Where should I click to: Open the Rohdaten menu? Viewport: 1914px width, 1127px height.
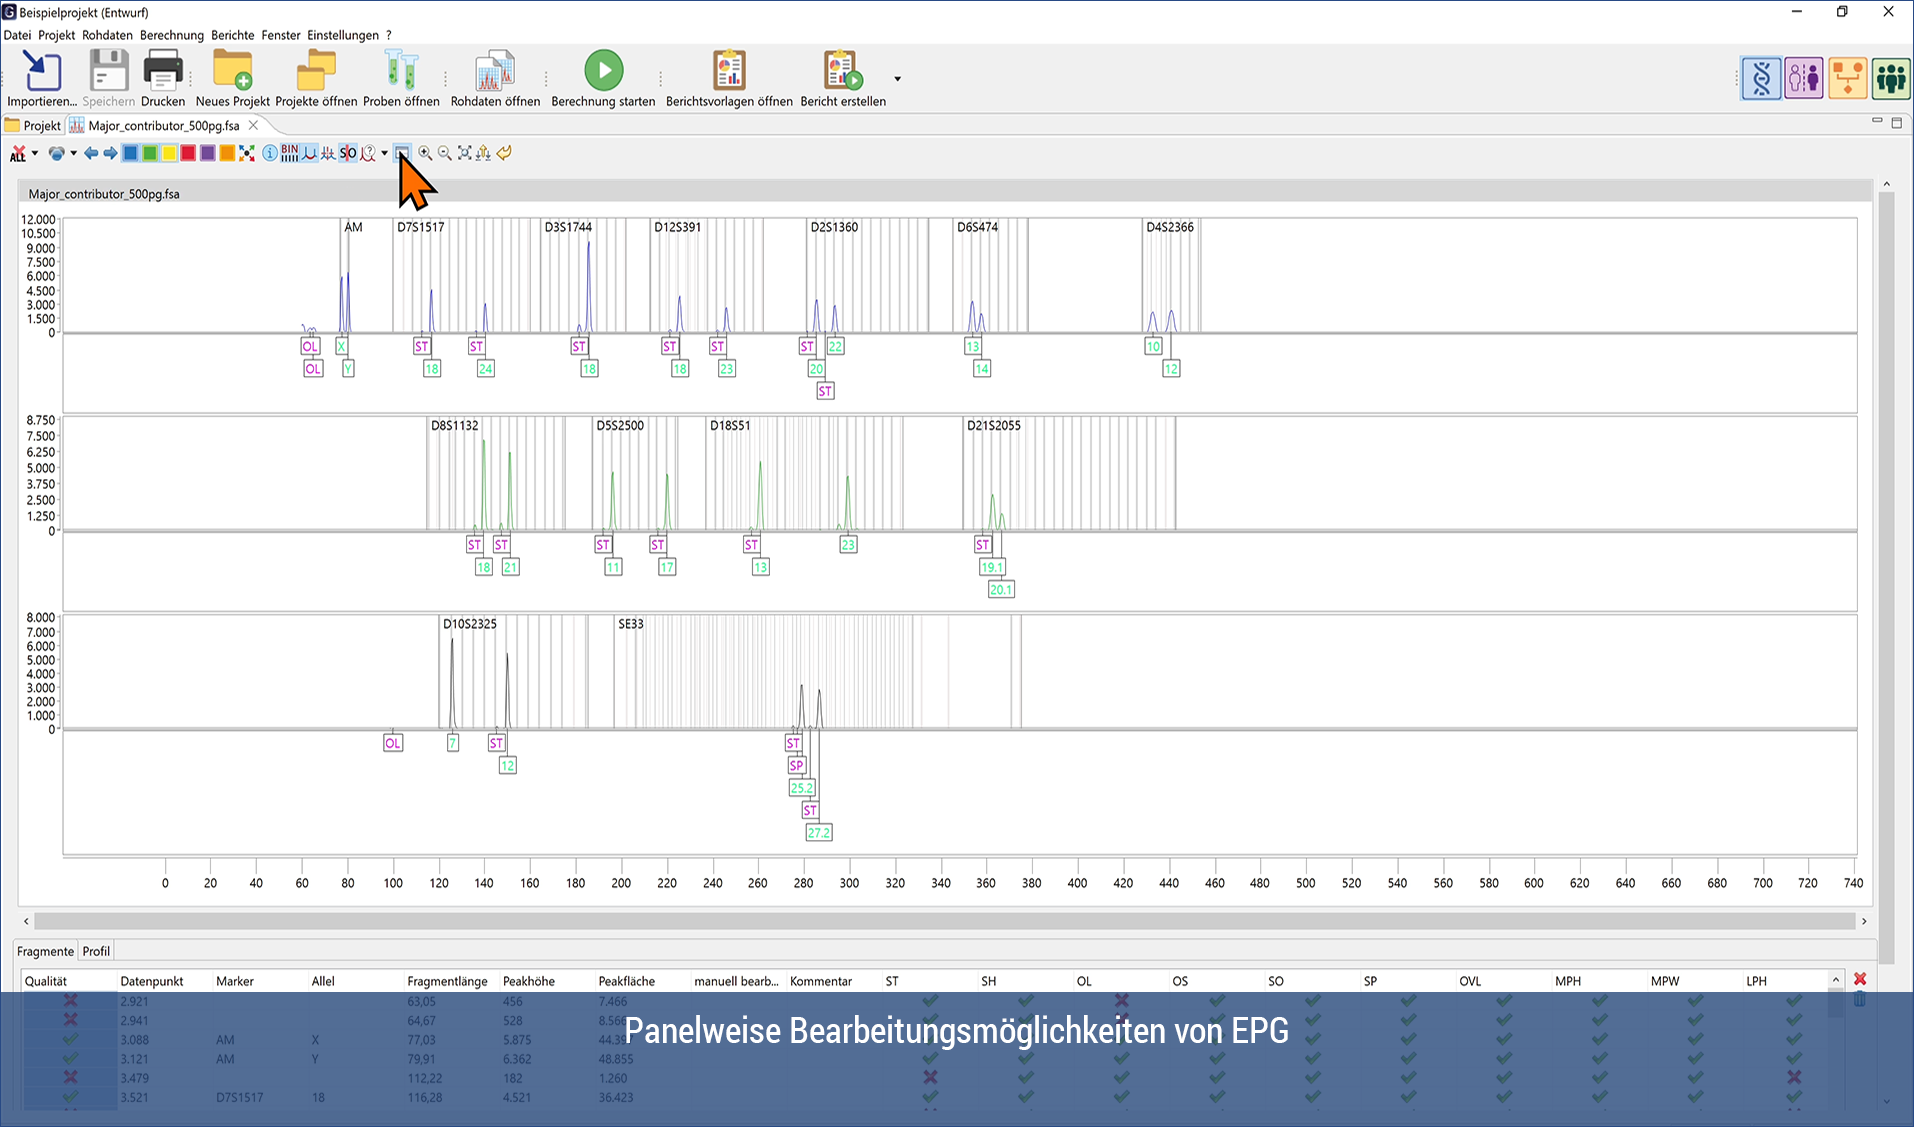coord(107,35)
